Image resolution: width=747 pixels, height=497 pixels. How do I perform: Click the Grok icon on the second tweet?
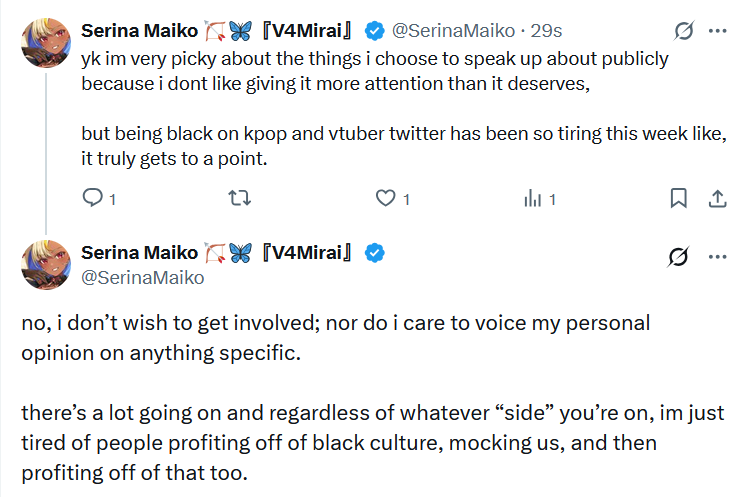tap(678, 256)
